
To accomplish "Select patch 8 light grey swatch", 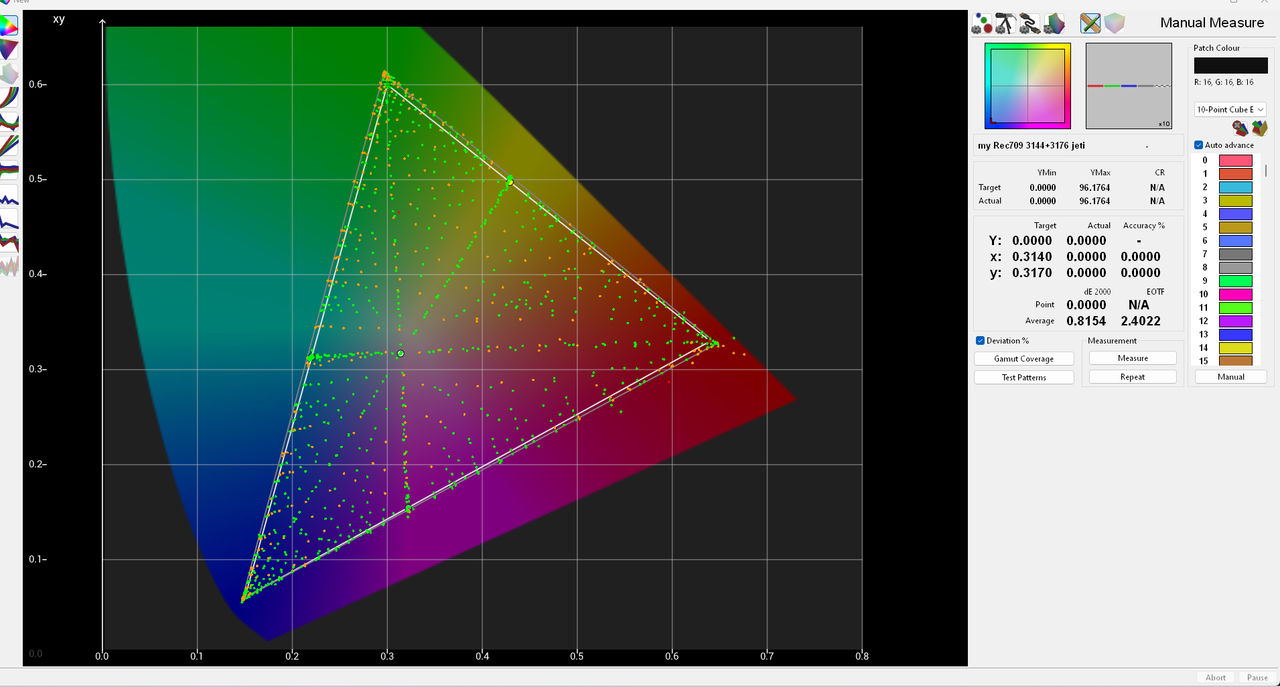I will 1235,267.
